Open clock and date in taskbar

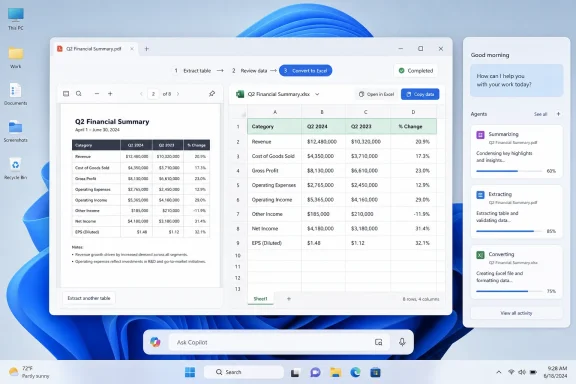[555, 372]
